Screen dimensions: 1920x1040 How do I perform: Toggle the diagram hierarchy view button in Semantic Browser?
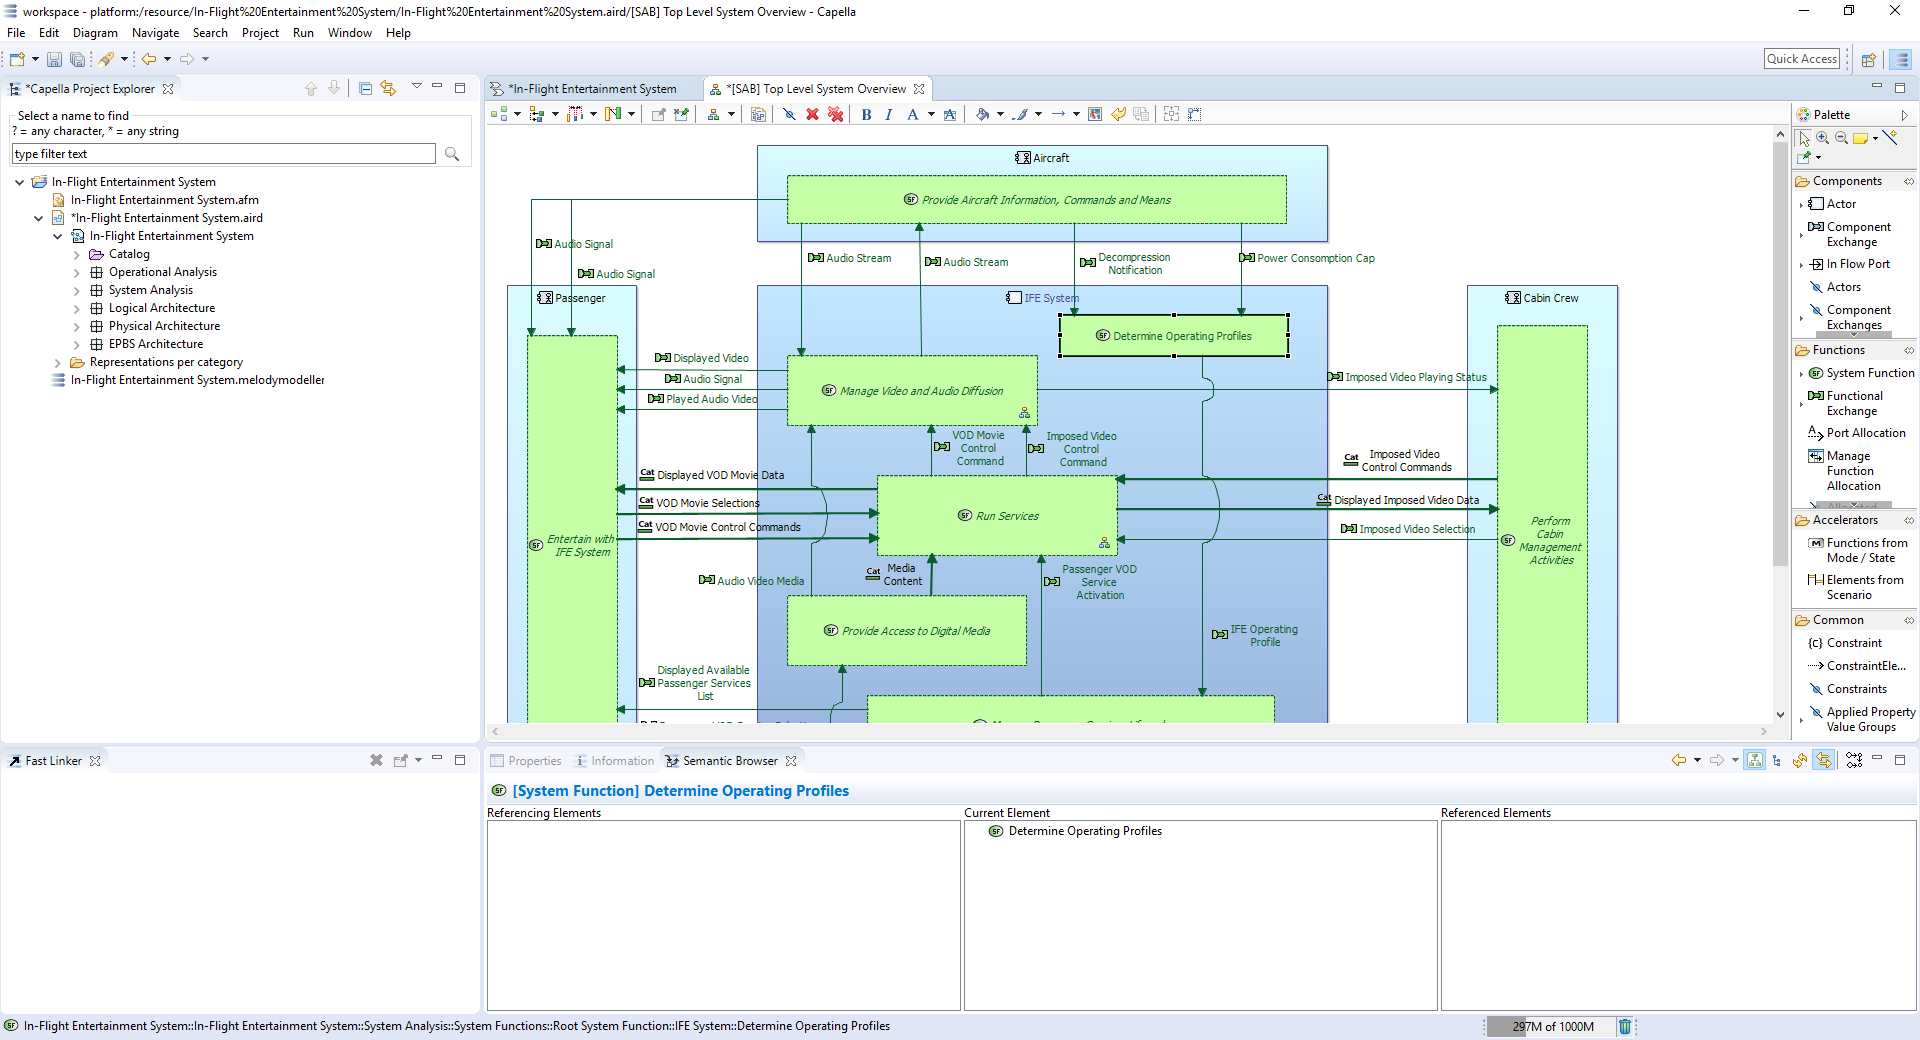pos(1755,761)
